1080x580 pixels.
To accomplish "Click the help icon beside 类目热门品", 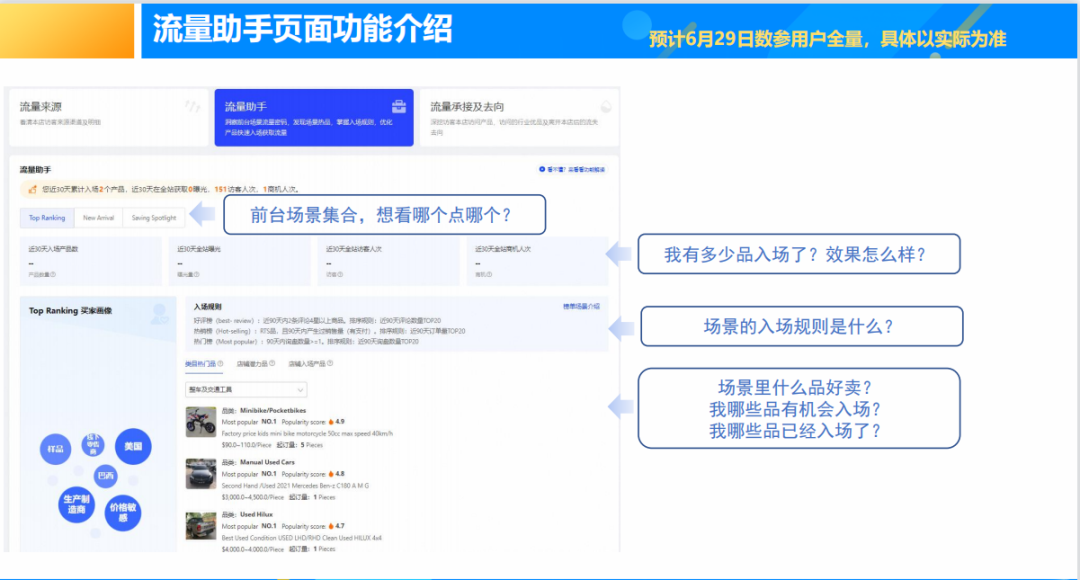I will [219, 365].
